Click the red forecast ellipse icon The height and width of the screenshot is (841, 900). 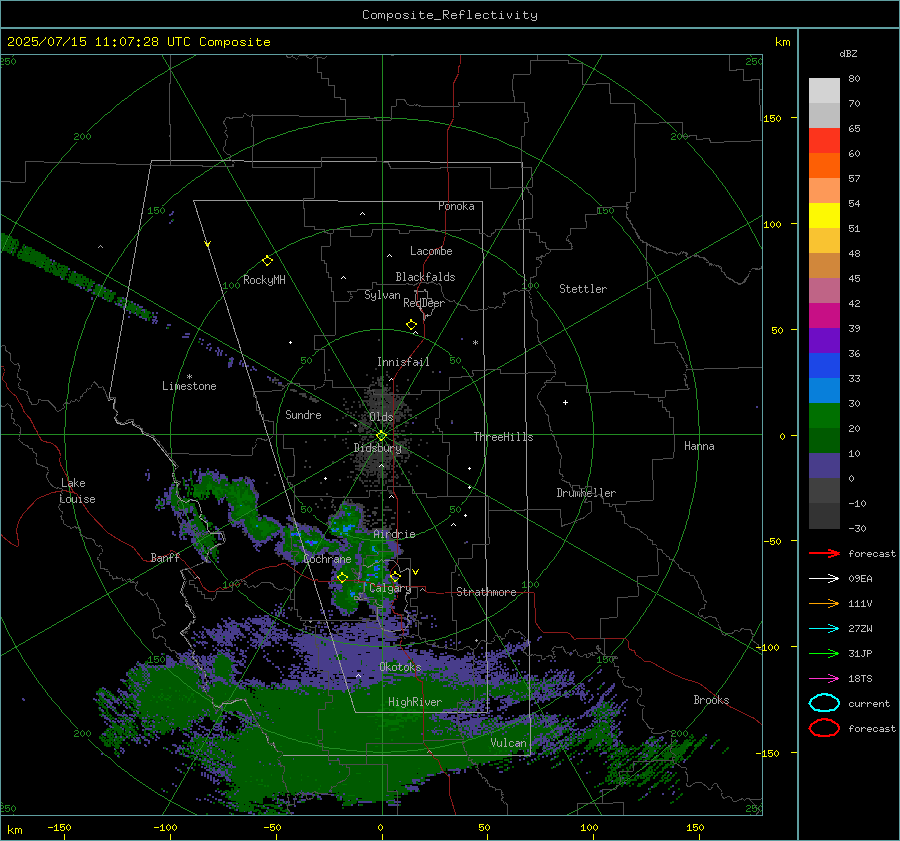(824, 728)
